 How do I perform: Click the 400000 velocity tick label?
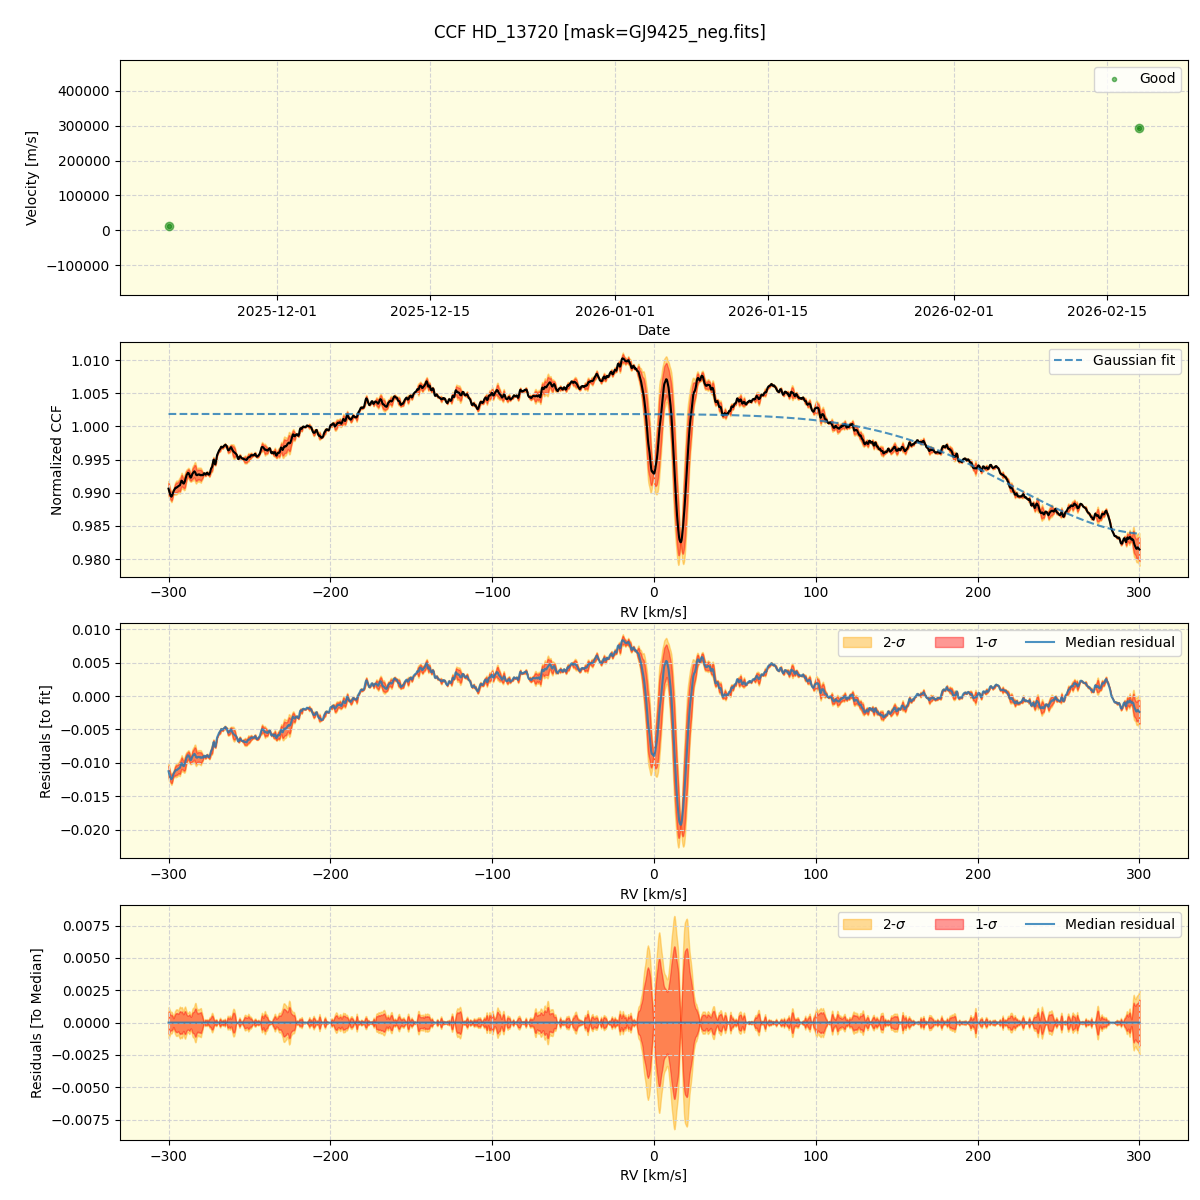86,91
